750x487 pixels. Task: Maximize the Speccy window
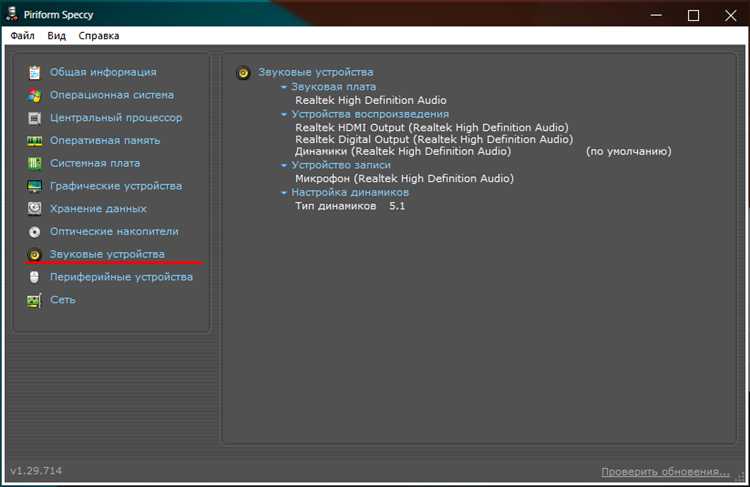pos(693,15)
